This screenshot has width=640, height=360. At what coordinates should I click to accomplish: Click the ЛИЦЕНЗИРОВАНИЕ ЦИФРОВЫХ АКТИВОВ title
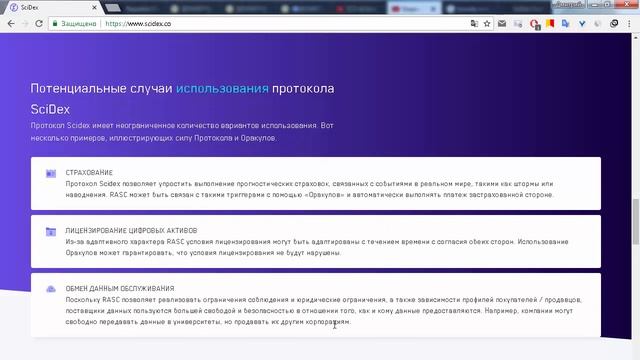click(x=131, y=231)
